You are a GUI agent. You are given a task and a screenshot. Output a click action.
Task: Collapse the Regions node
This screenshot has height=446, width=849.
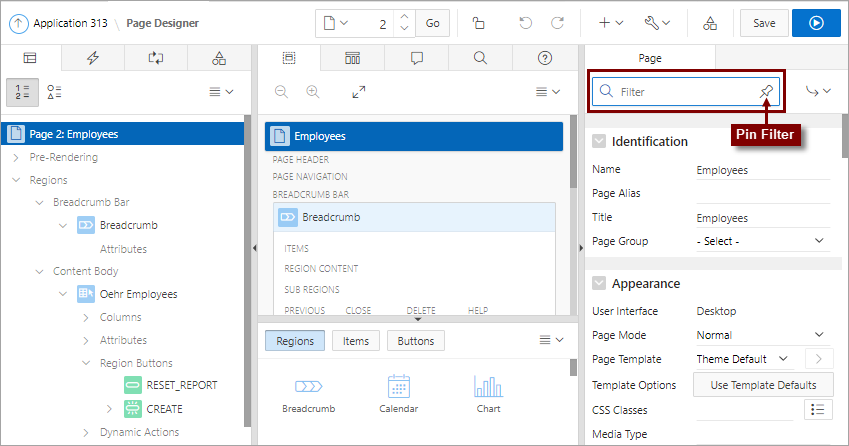click(16, 180)
